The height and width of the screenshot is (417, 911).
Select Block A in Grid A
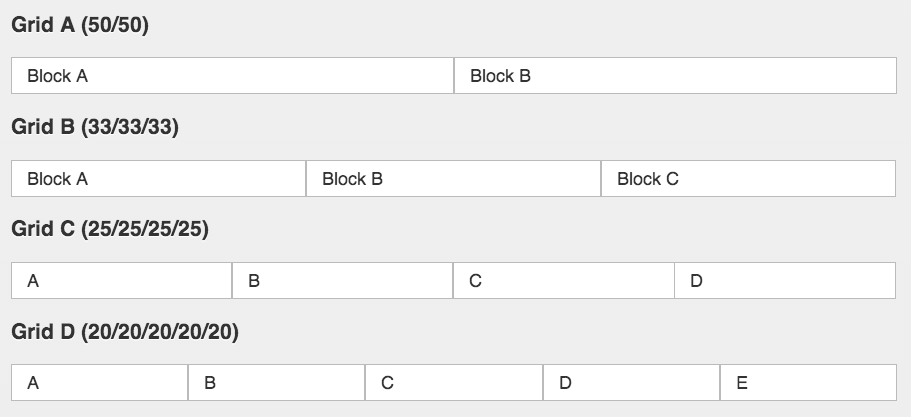(232, 75)
